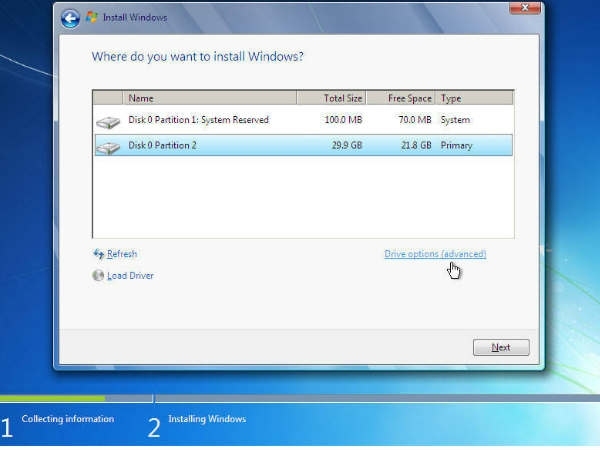600x450 pixels.
Task: Sort by the Type column header
Action: pos(474,98)
